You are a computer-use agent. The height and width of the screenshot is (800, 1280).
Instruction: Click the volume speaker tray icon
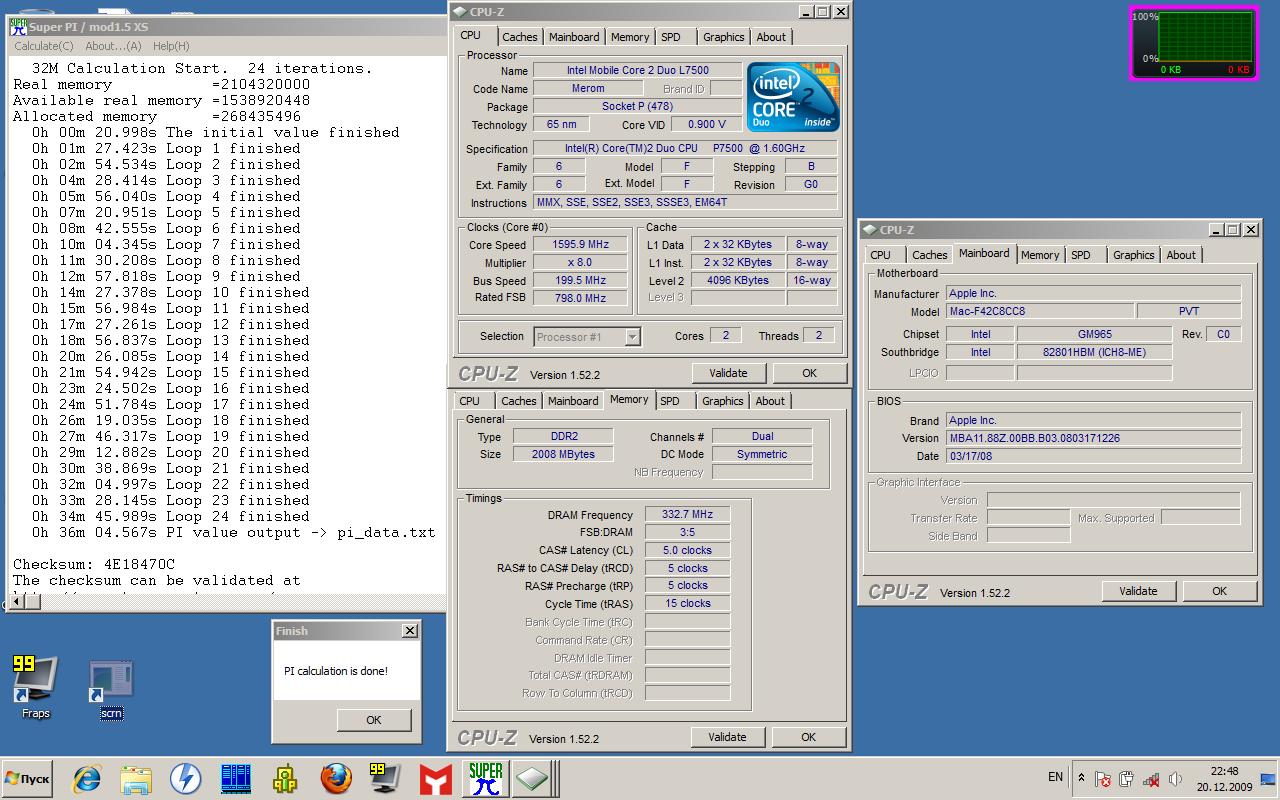1175,779
